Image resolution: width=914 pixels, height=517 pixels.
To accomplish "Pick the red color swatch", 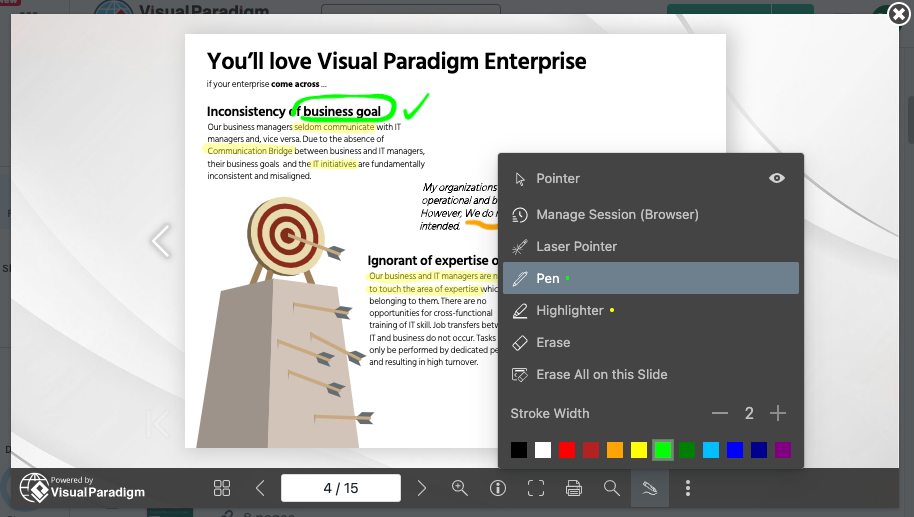I will (567, 450).
